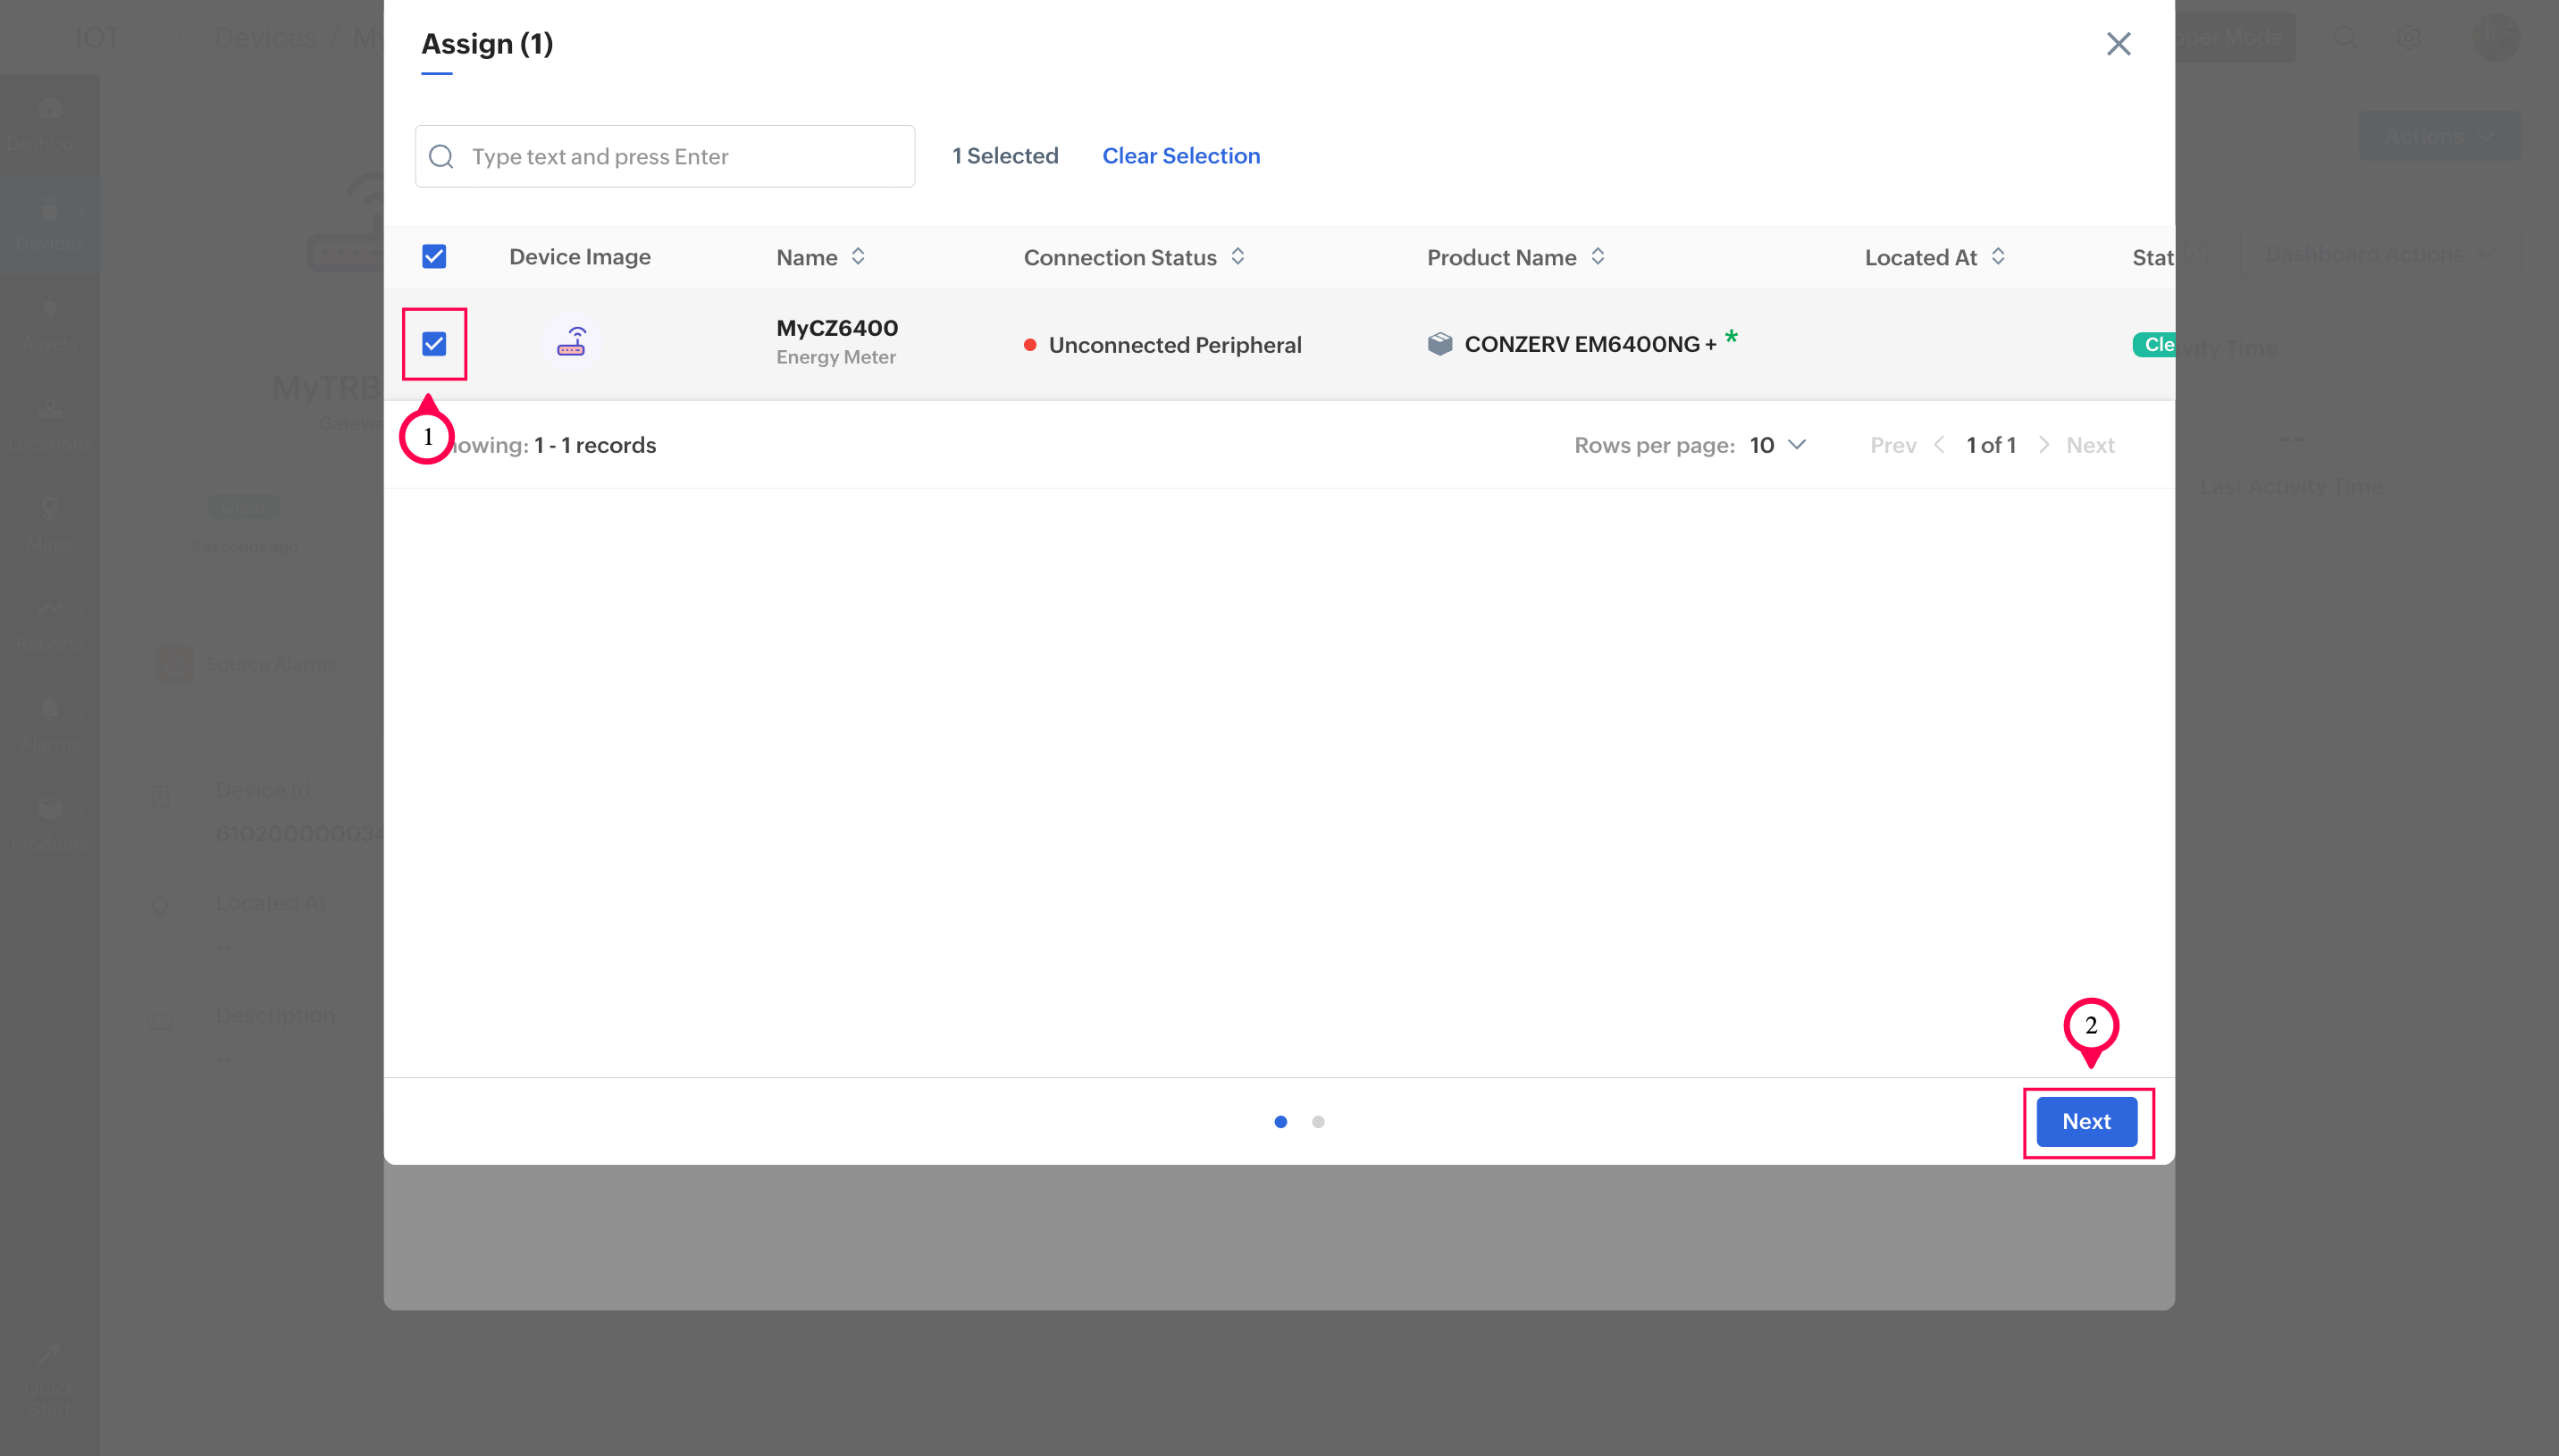
Task: Click Clear Selection link
Action: click(1180, 156)
